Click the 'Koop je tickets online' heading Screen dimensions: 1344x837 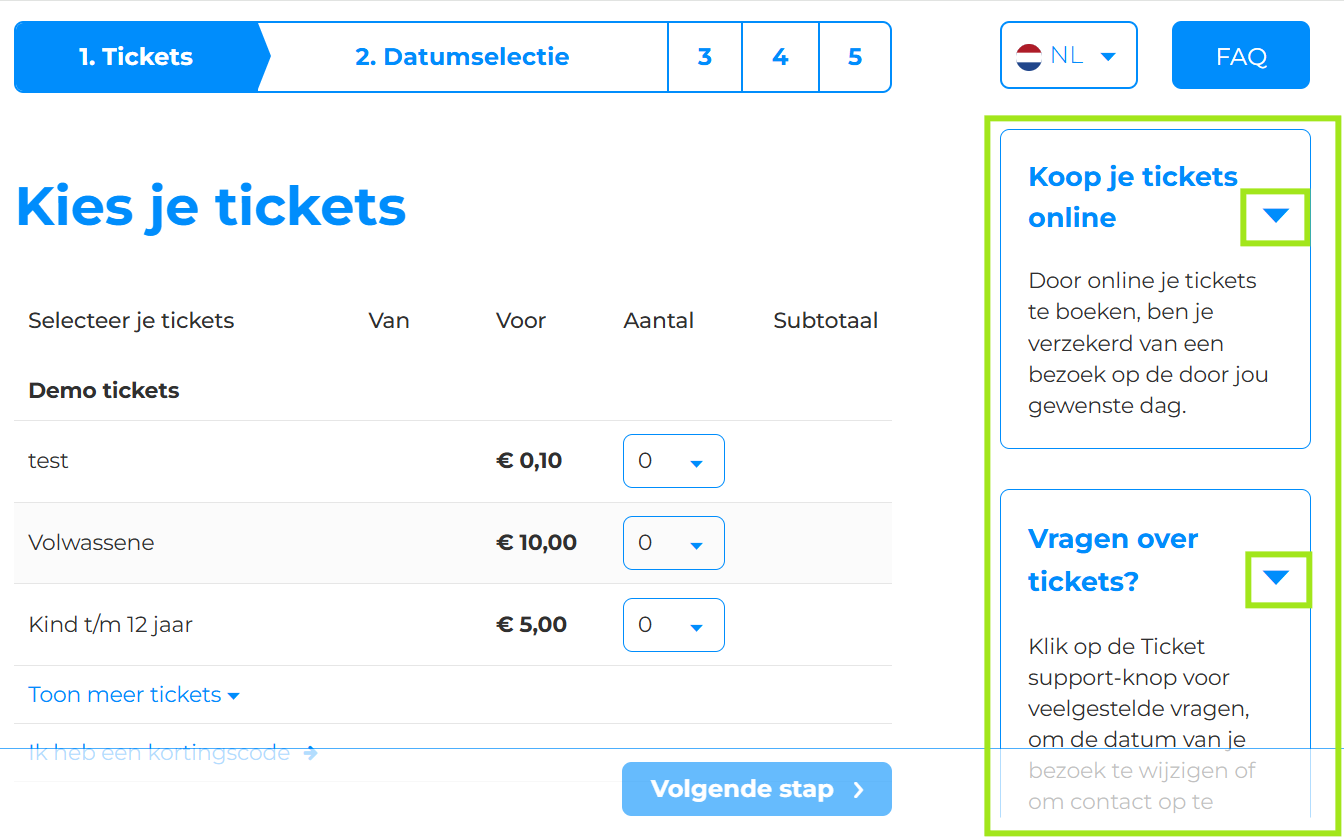click(x=1132, y=197)
